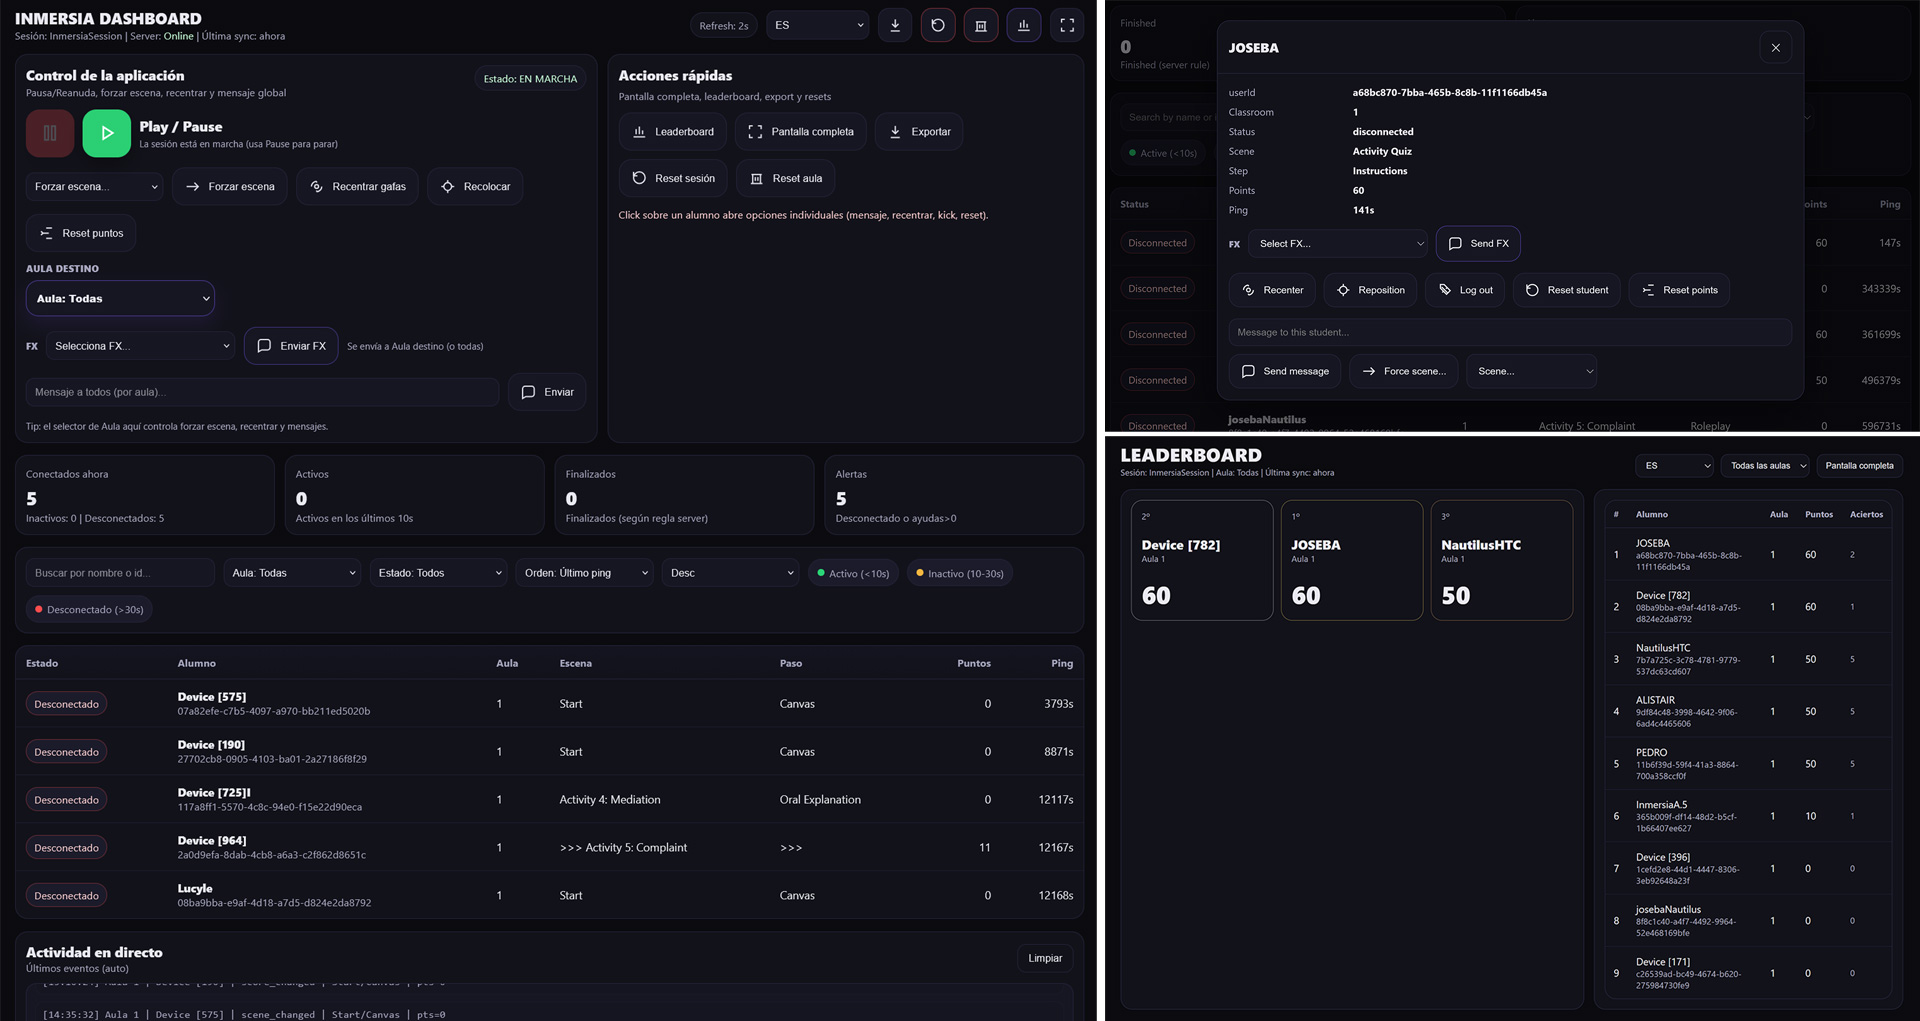
Task: Click Enviar message button
Action: point(547,392)
